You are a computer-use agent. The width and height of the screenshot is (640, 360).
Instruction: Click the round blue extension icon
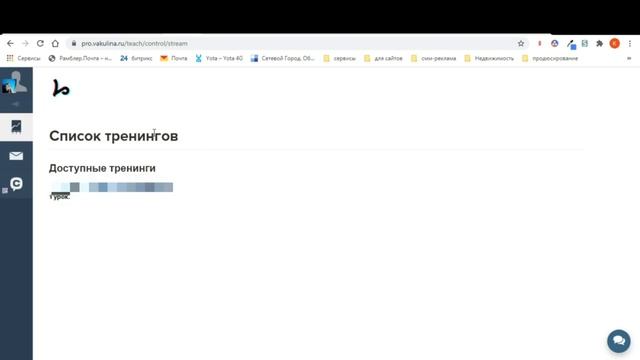pyautogui.click(x=554, y=43)
